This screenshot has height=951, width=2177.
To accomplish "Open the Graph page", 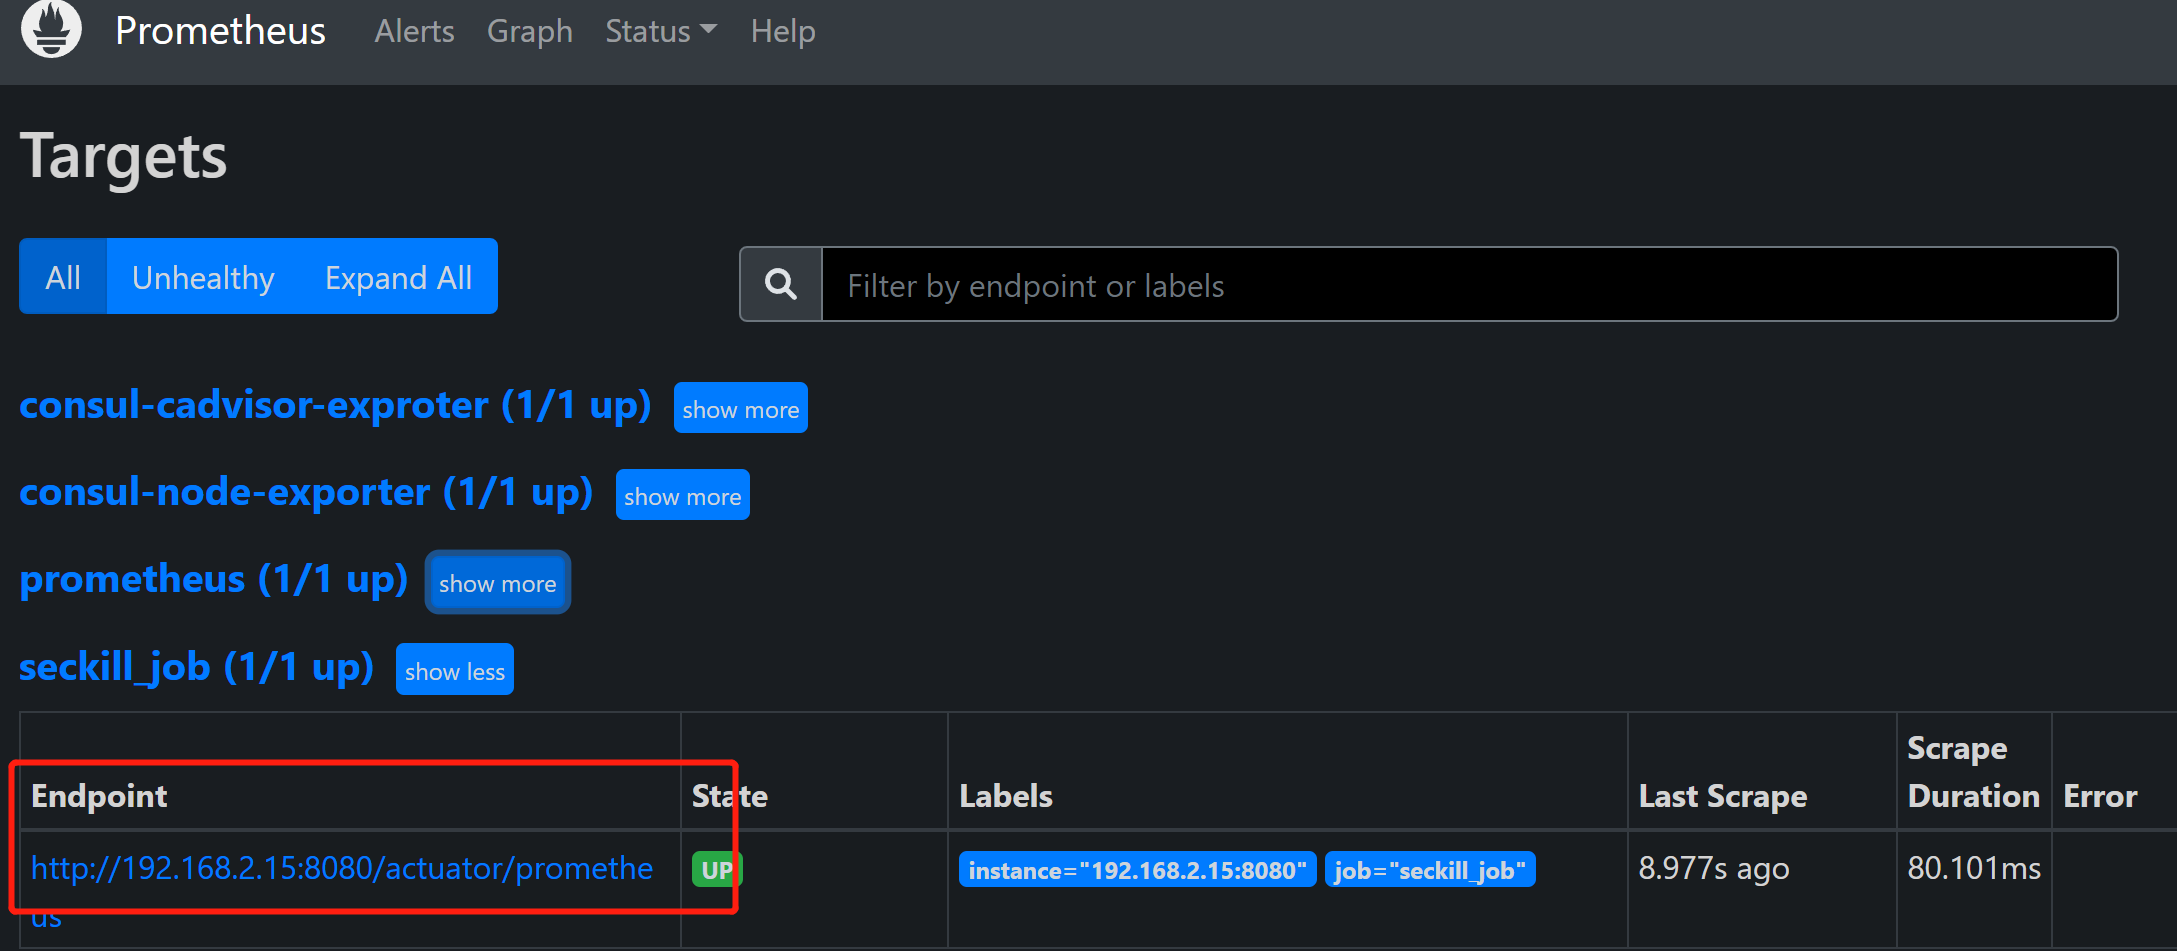I will (530, 32).
